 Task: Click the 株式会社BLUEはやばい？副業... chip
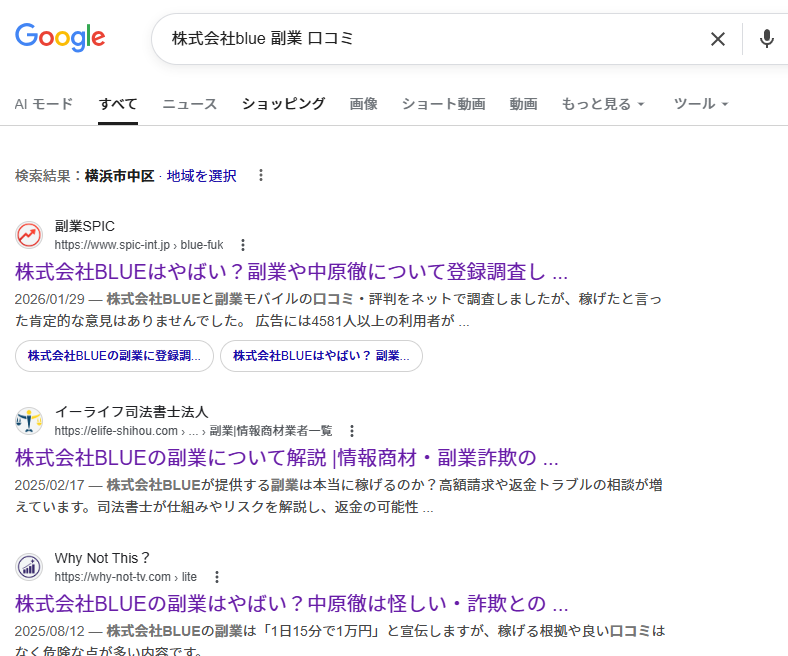(321, 356)
